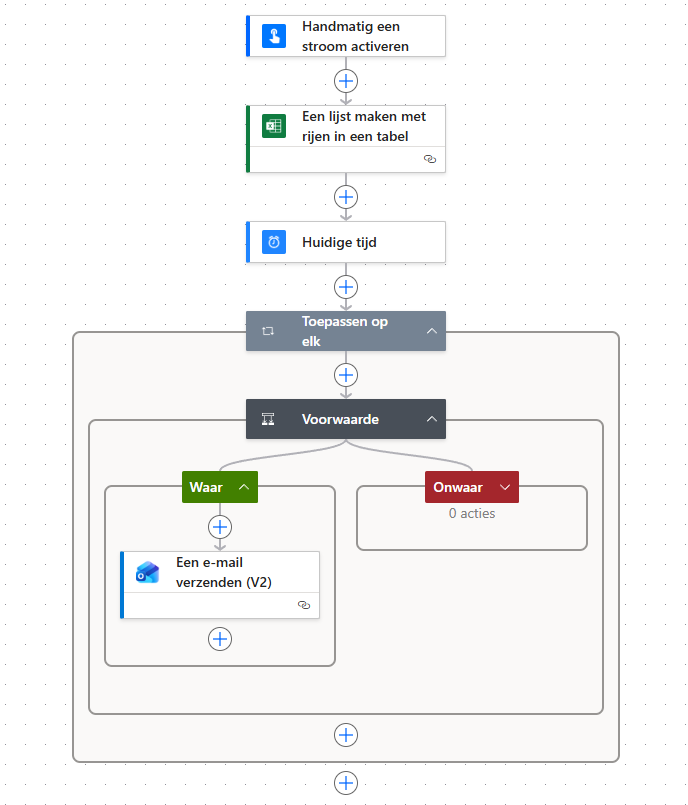Image resolution: width=688 pixels, height=805 pixels.
Task: Collapse the Waar branch
Action: tap(243, 487)
